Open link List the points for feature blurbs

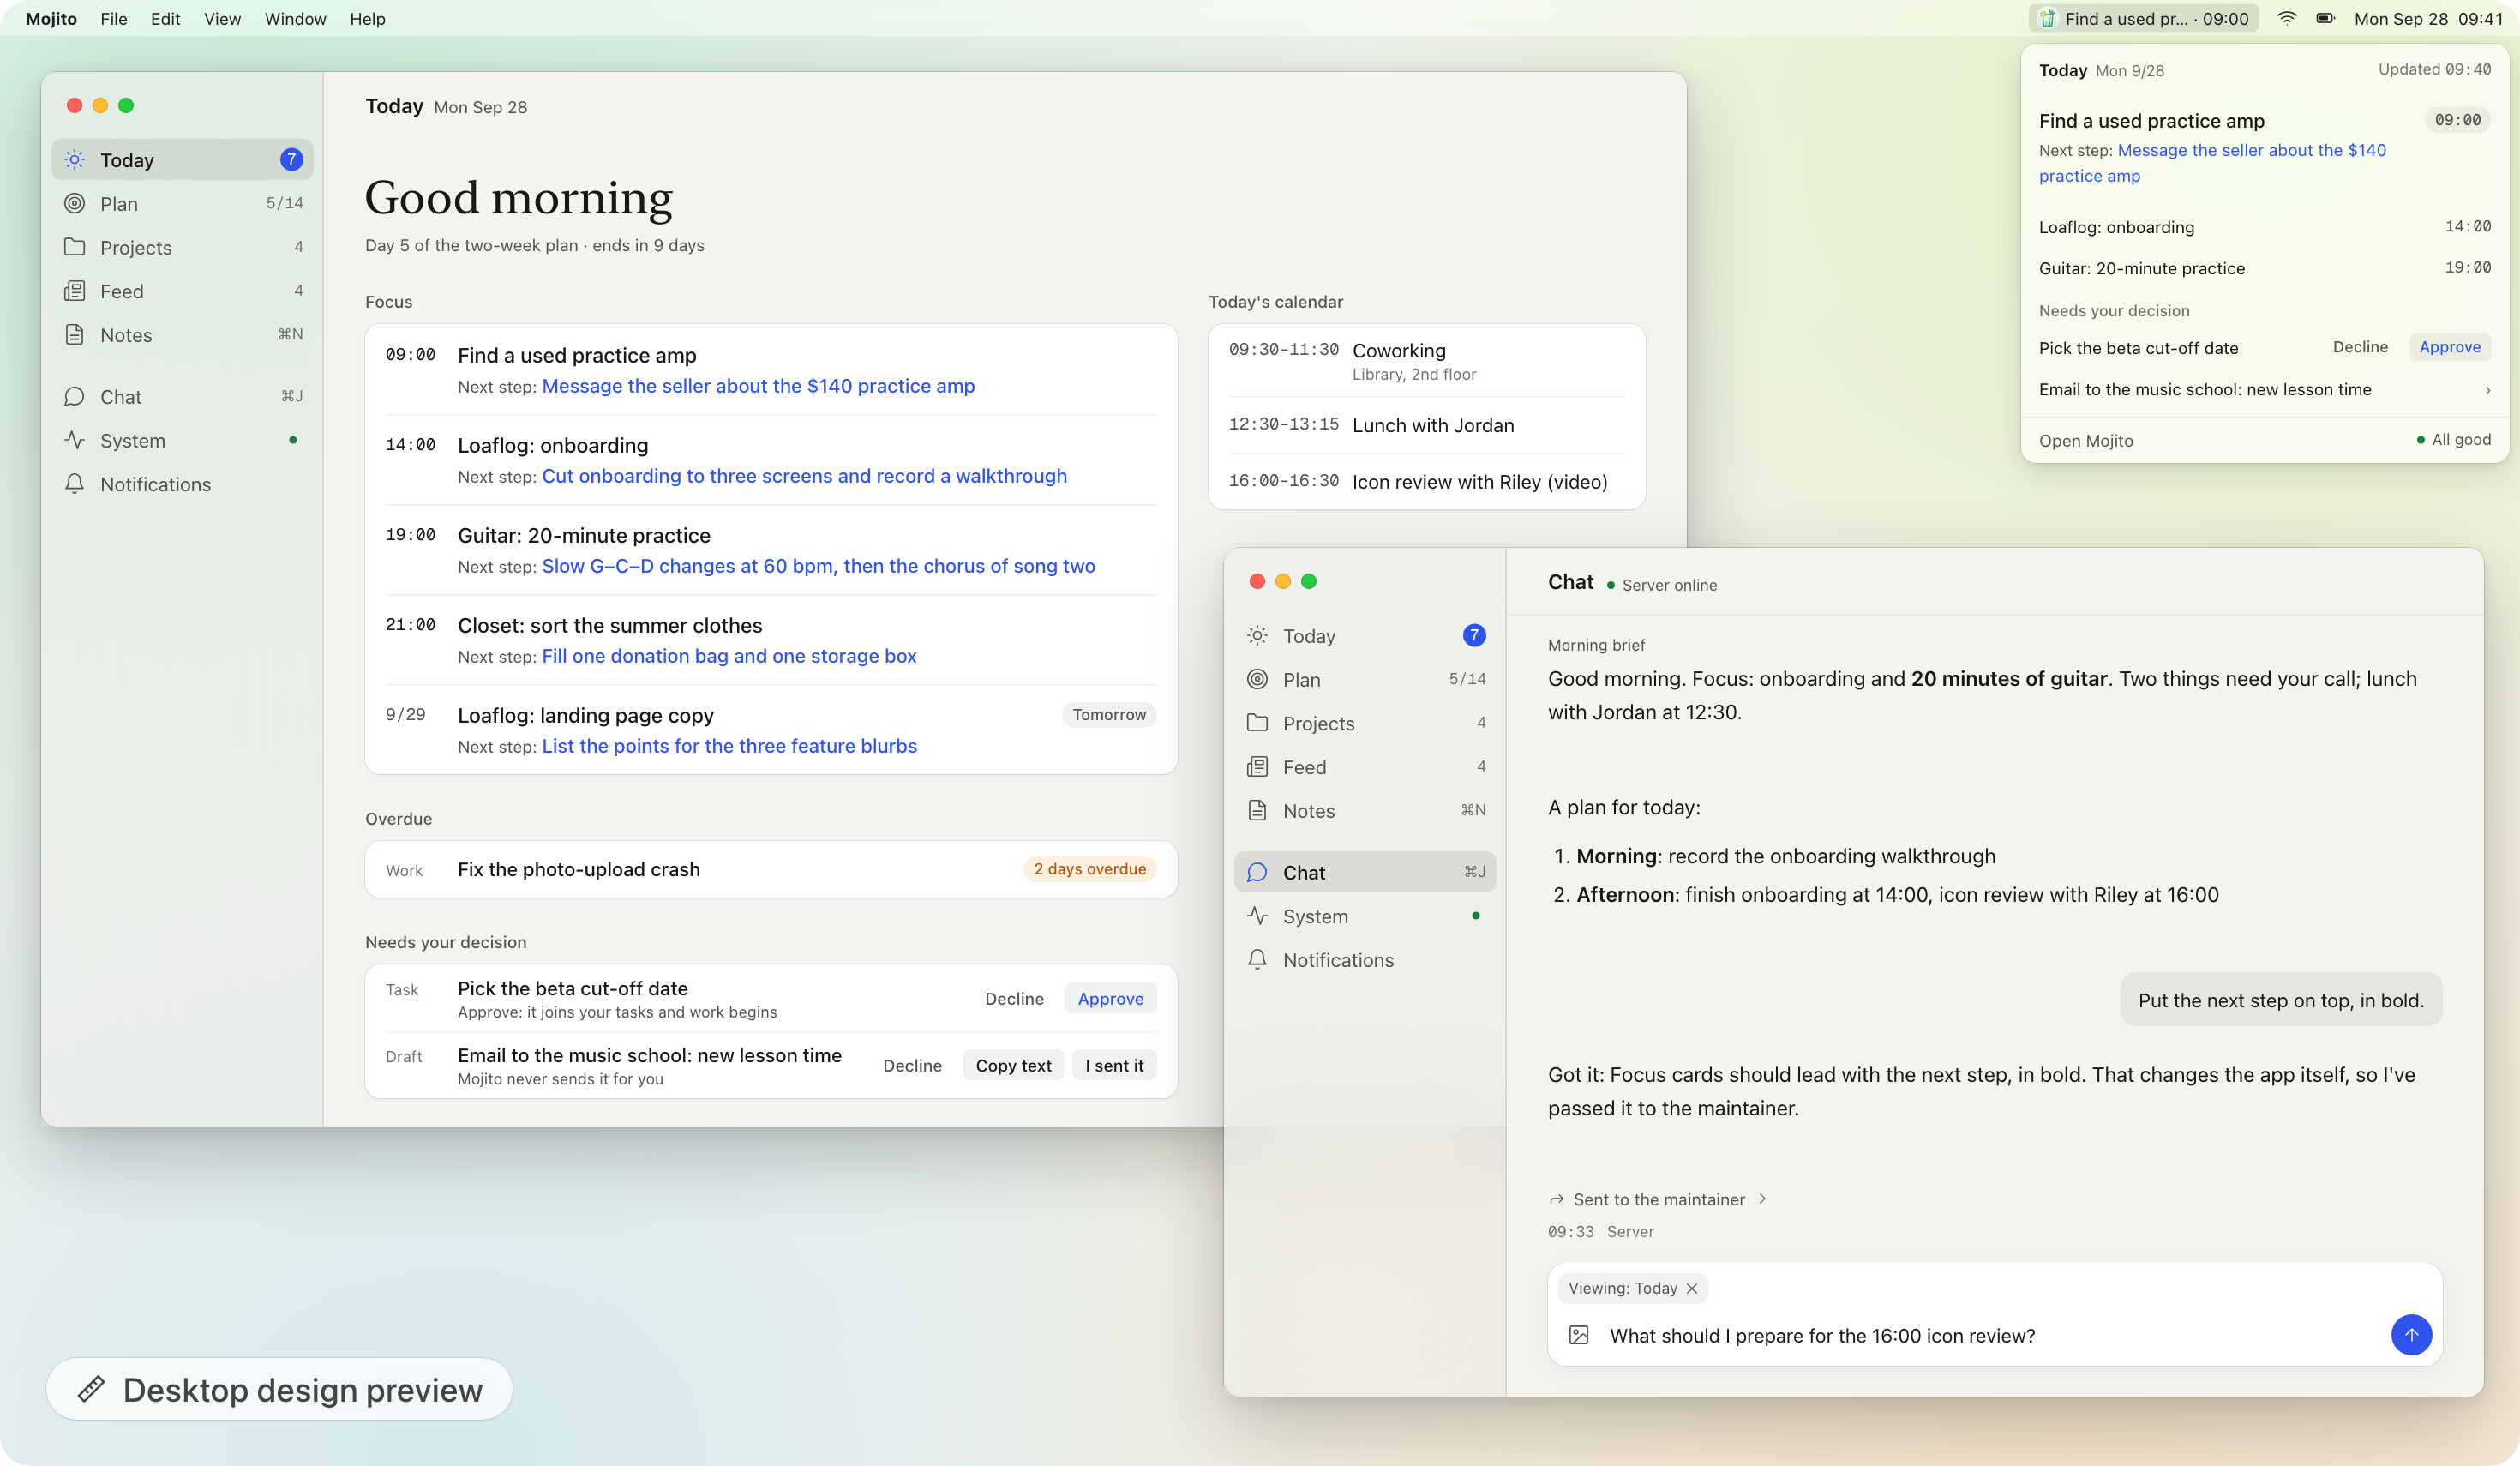(x=729, y=746)
